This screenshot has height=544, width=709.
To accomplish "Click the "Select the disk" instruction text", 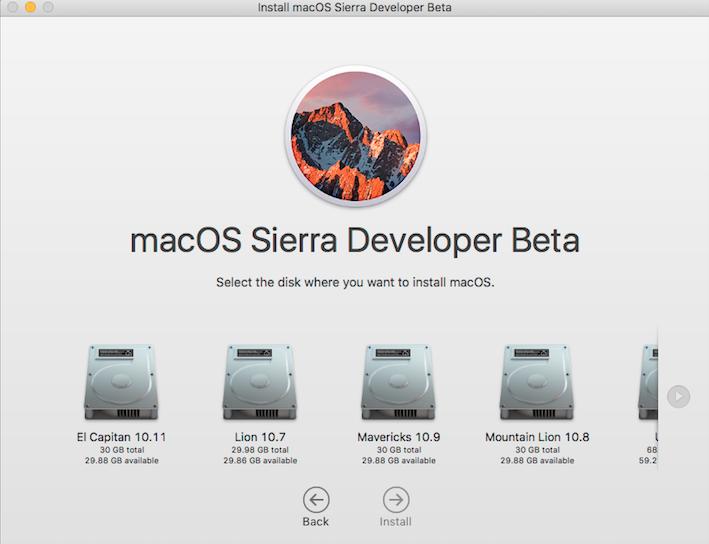I will (x=355, y=283).
